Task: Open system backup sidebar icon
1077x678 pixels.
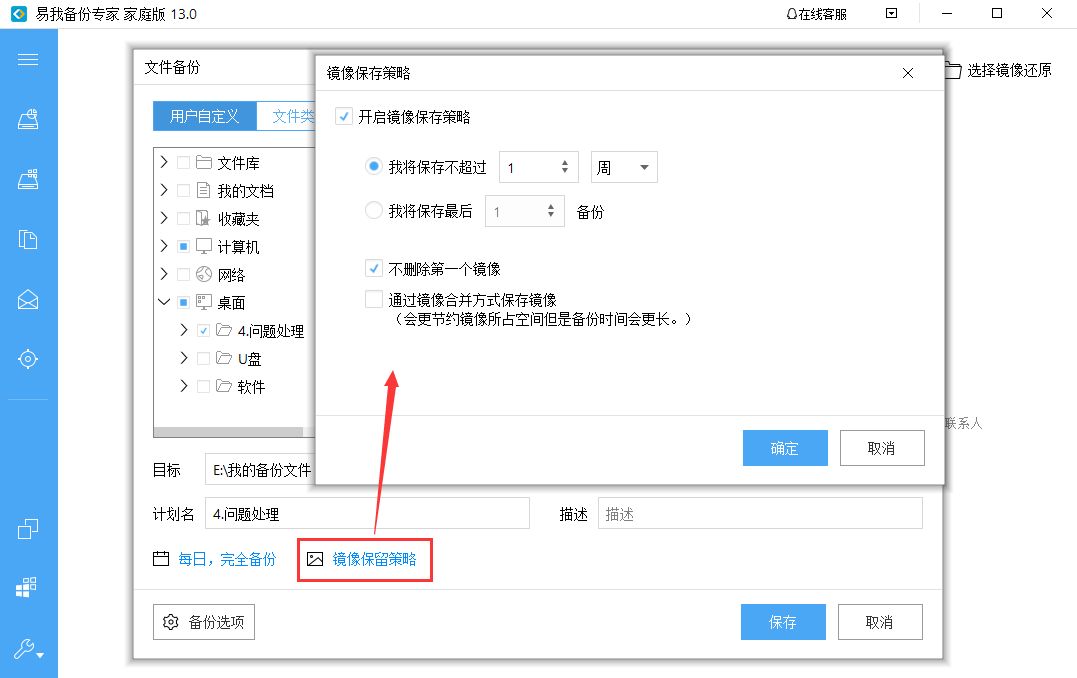Action: tap(27, 179)
